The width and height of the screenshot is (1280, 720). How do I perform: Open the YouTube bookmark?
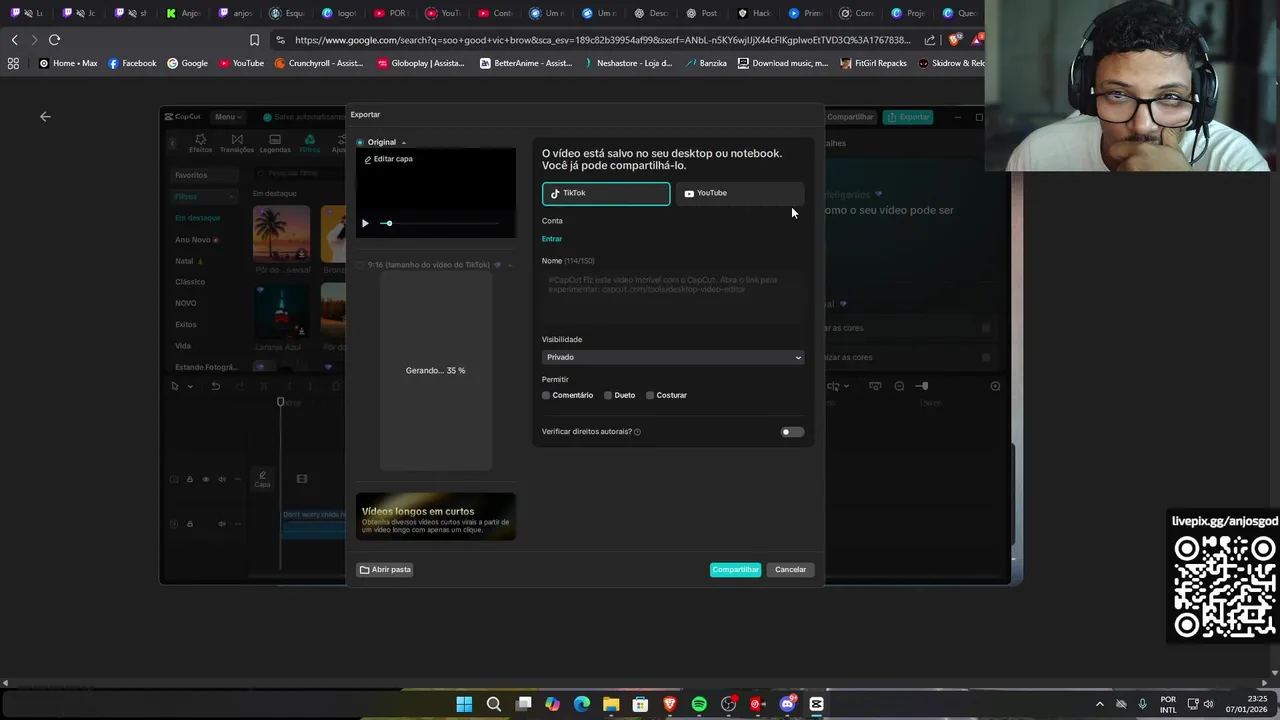click(x=241, y=63)
